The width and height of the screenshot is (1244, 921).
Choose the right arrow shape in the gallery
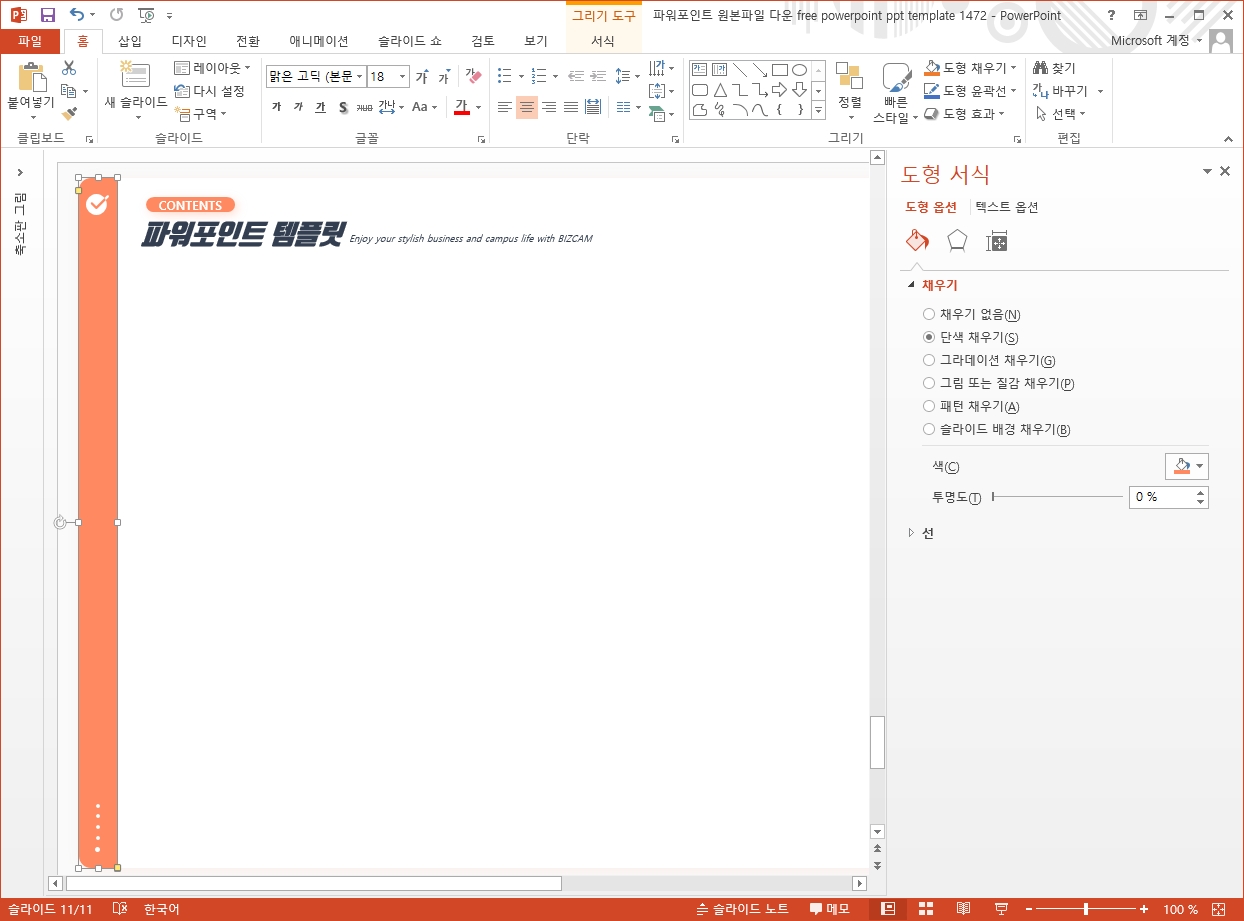pyautogui.click(x=780, y=90)
